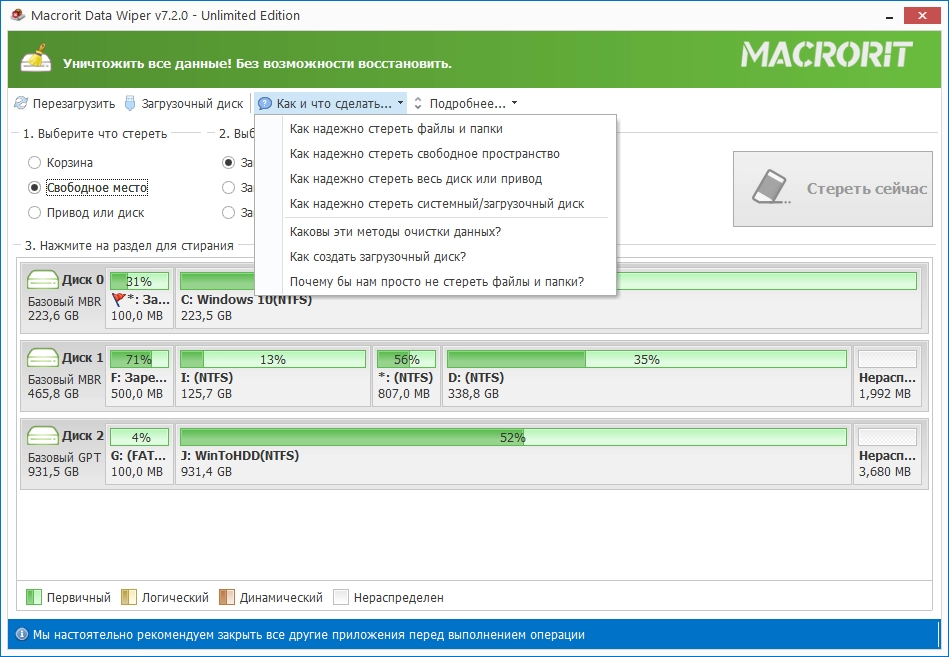The width and height of the screenshot is (949, 657).
Task: Click the info icon in status bar
Action: click(x=22, y=635)
